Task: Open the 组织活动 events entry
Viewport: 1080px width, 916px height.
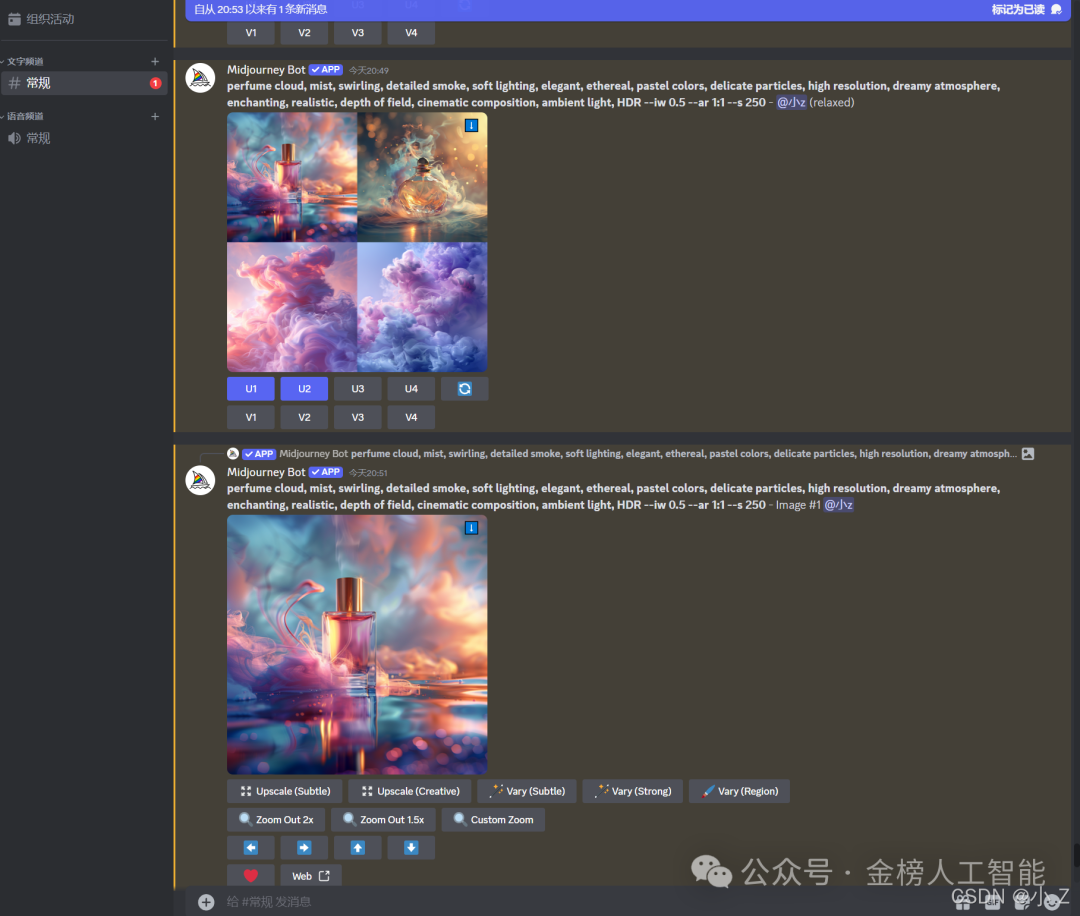Action: click(41, 19)
